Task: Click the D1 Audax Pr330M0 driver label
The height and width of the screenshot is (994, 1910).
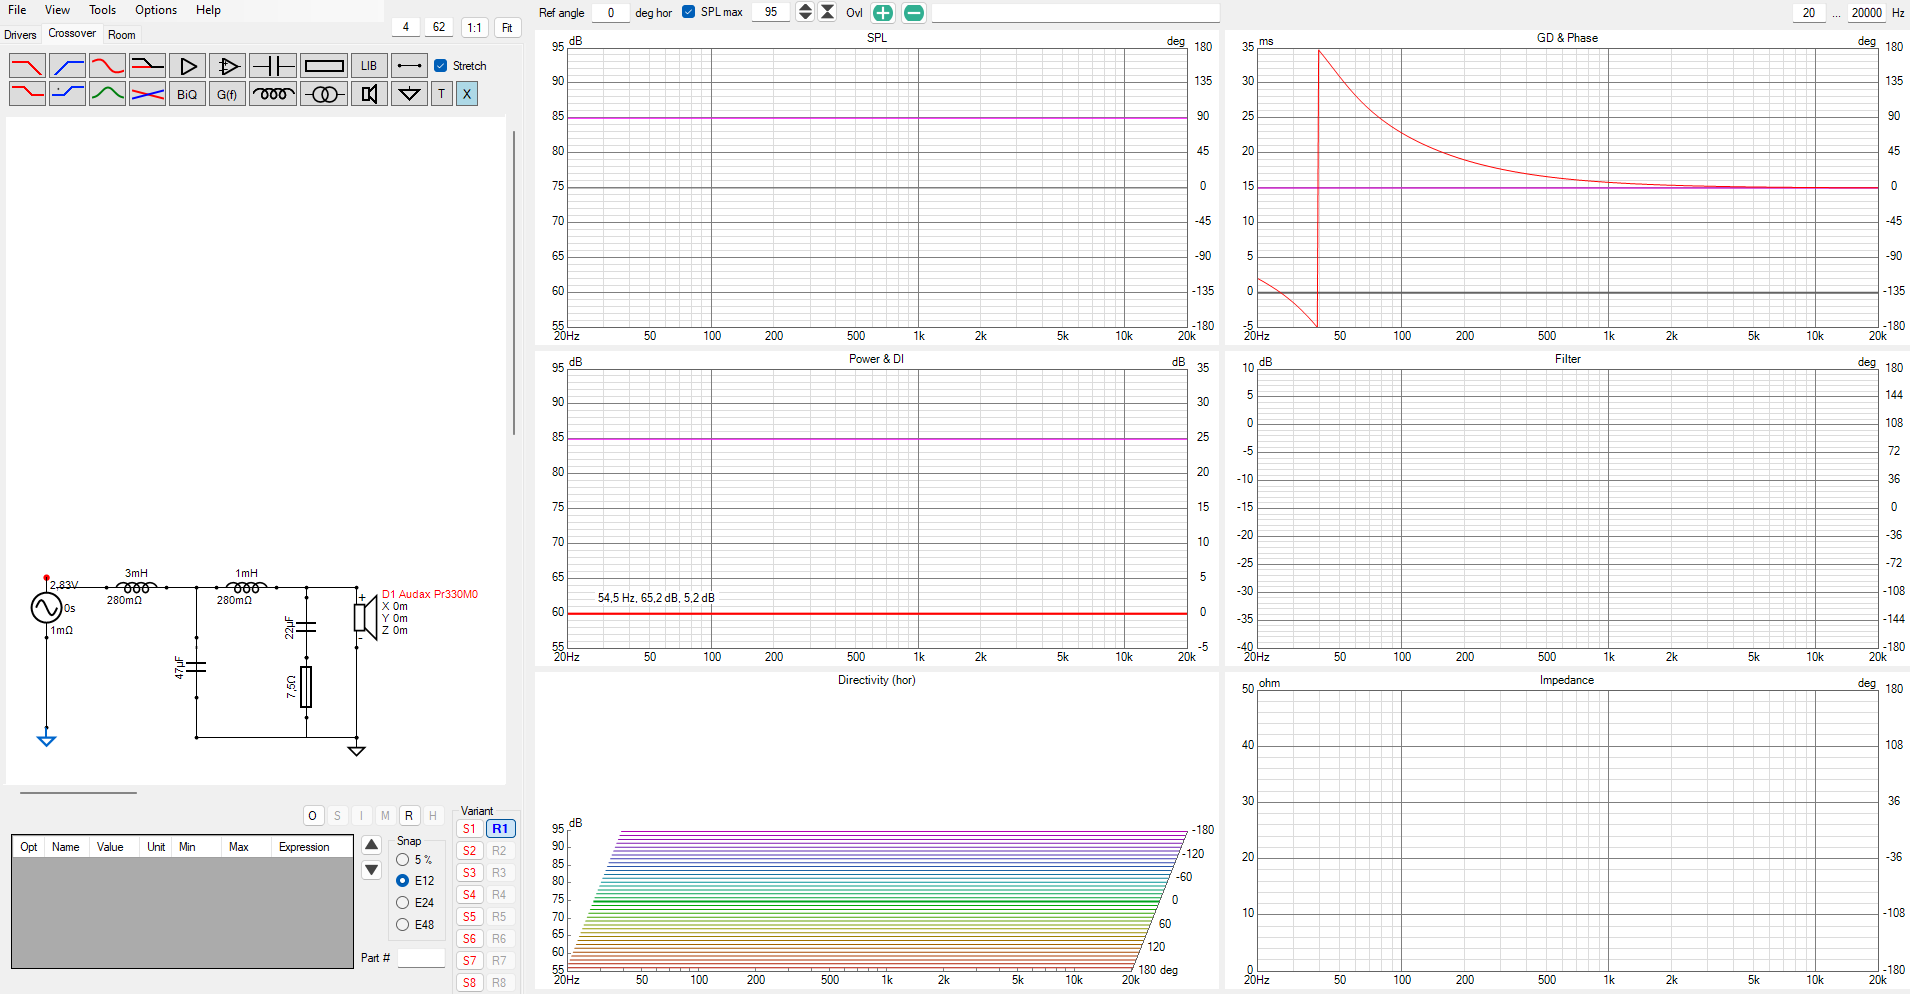Action: point(430,594)
